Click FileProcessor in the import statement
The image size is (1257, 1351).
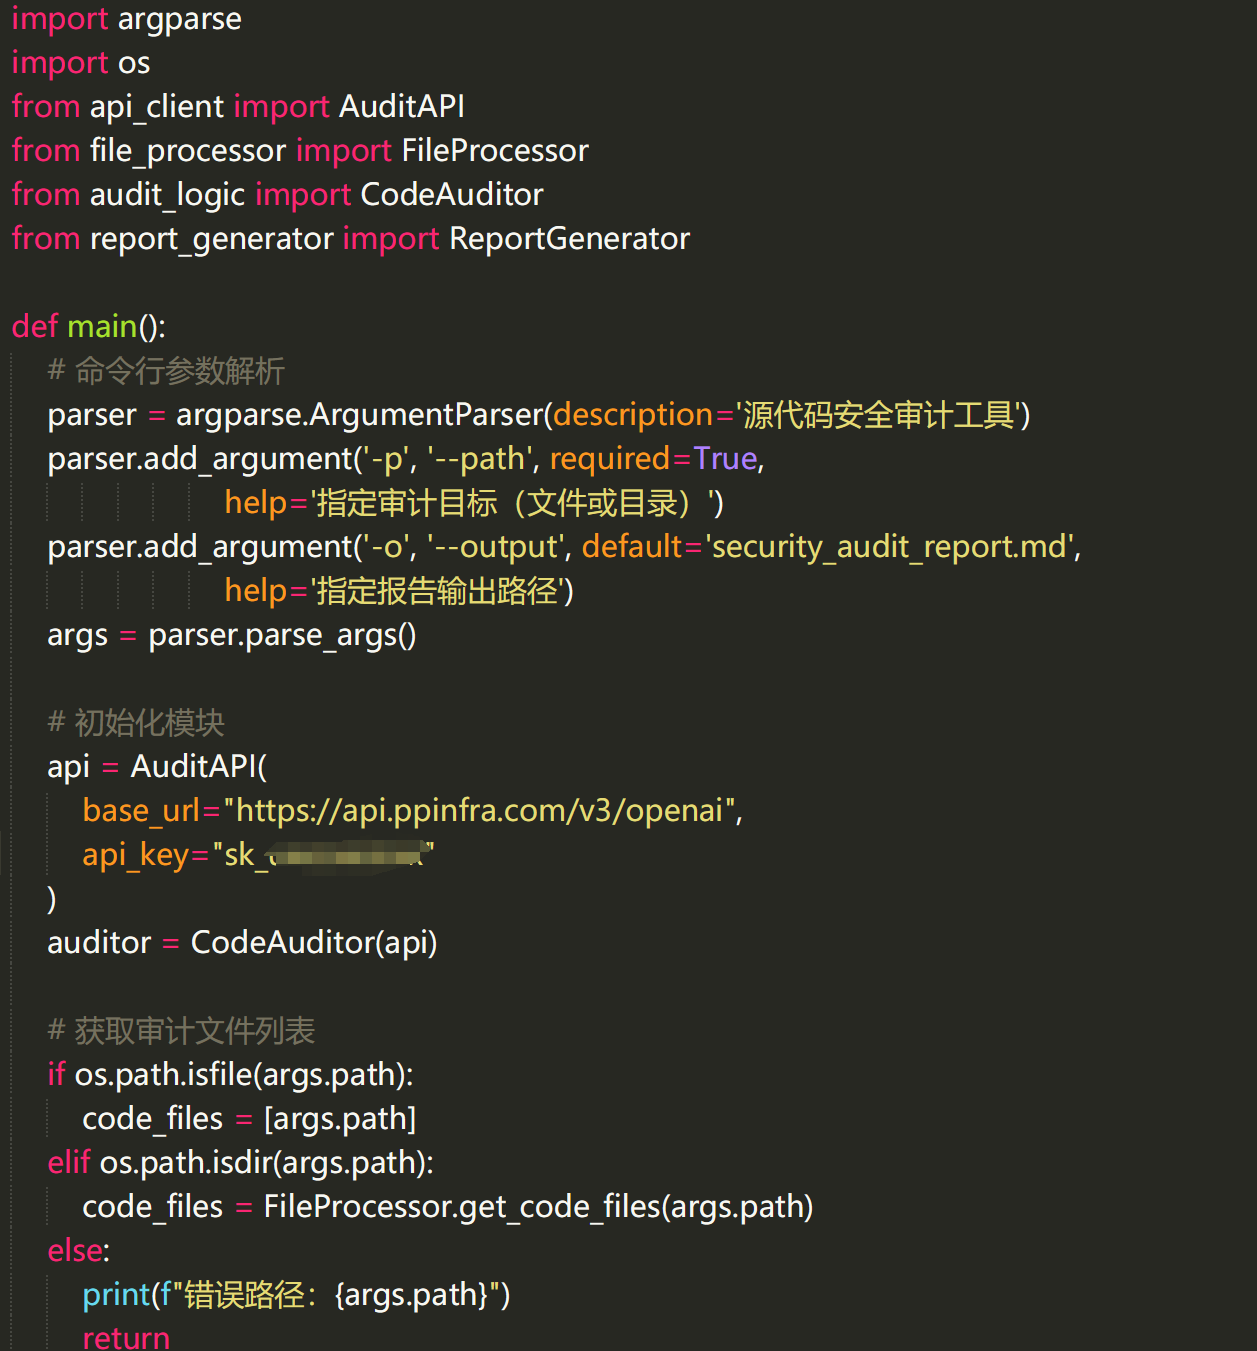[x=494, y=151]
